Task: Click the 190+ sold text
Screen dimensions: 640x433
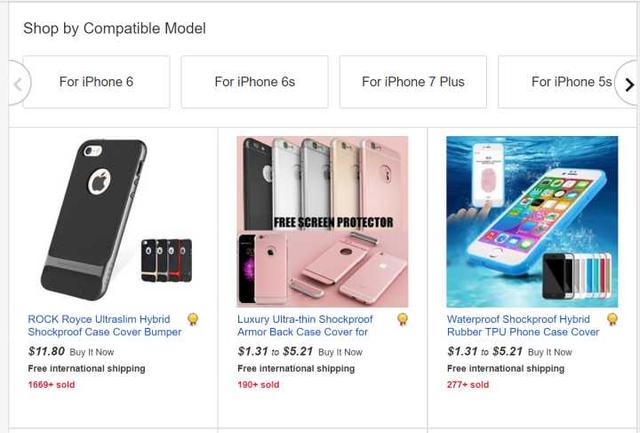Action: pyautogui.click(x=258, y=384)
